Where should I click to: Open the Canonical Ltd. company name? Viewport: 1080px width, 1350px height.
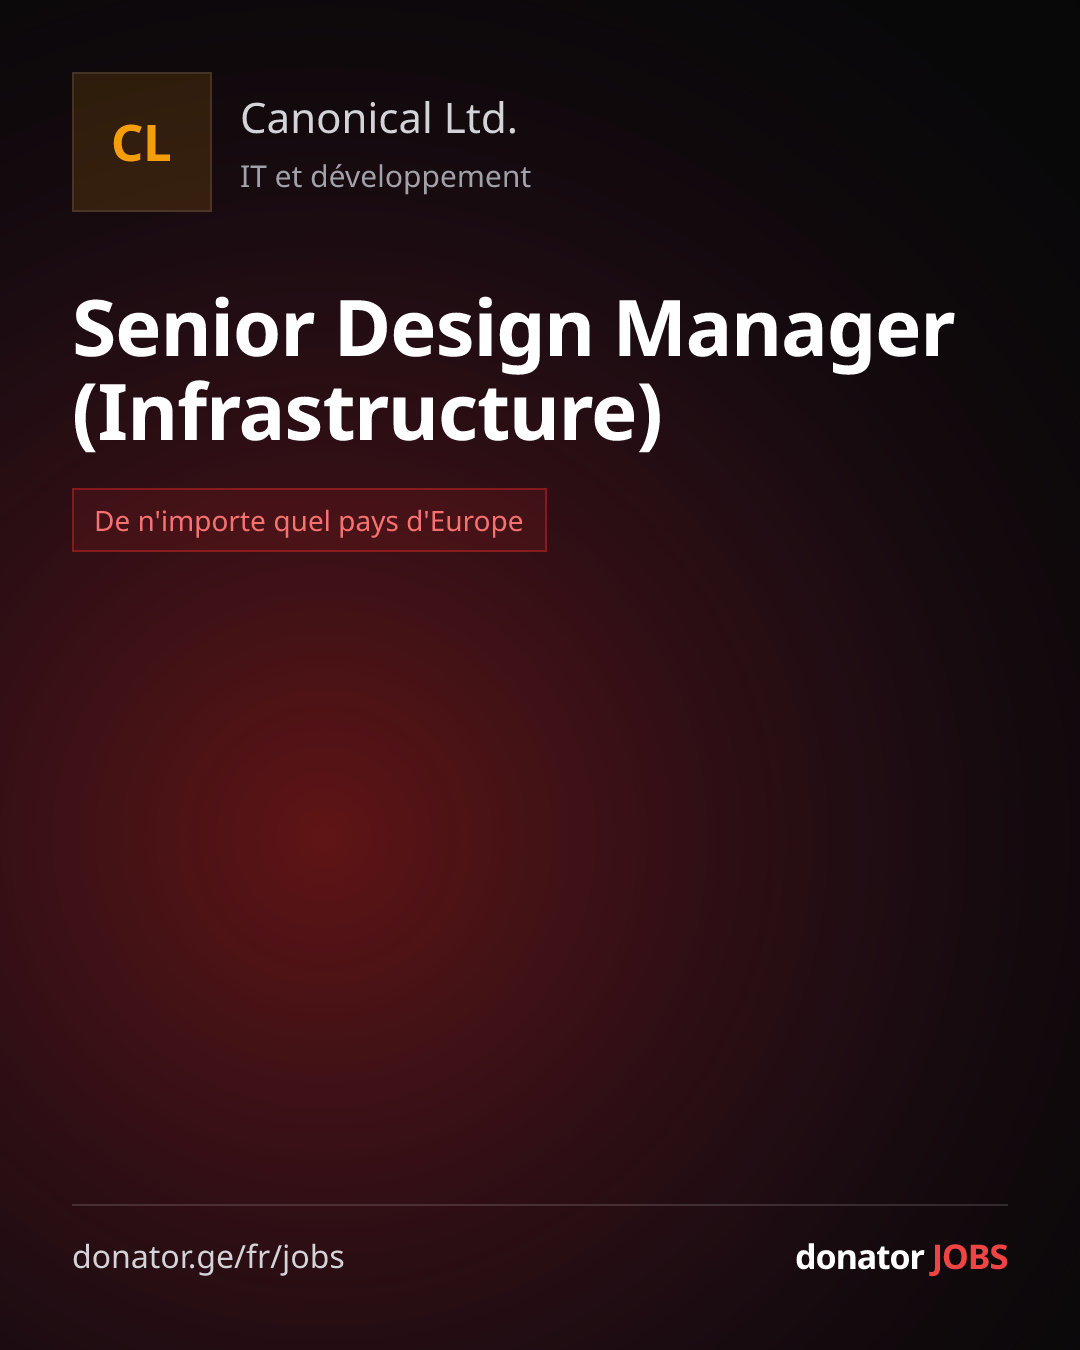pyautogui.click(x=379, y=119)
